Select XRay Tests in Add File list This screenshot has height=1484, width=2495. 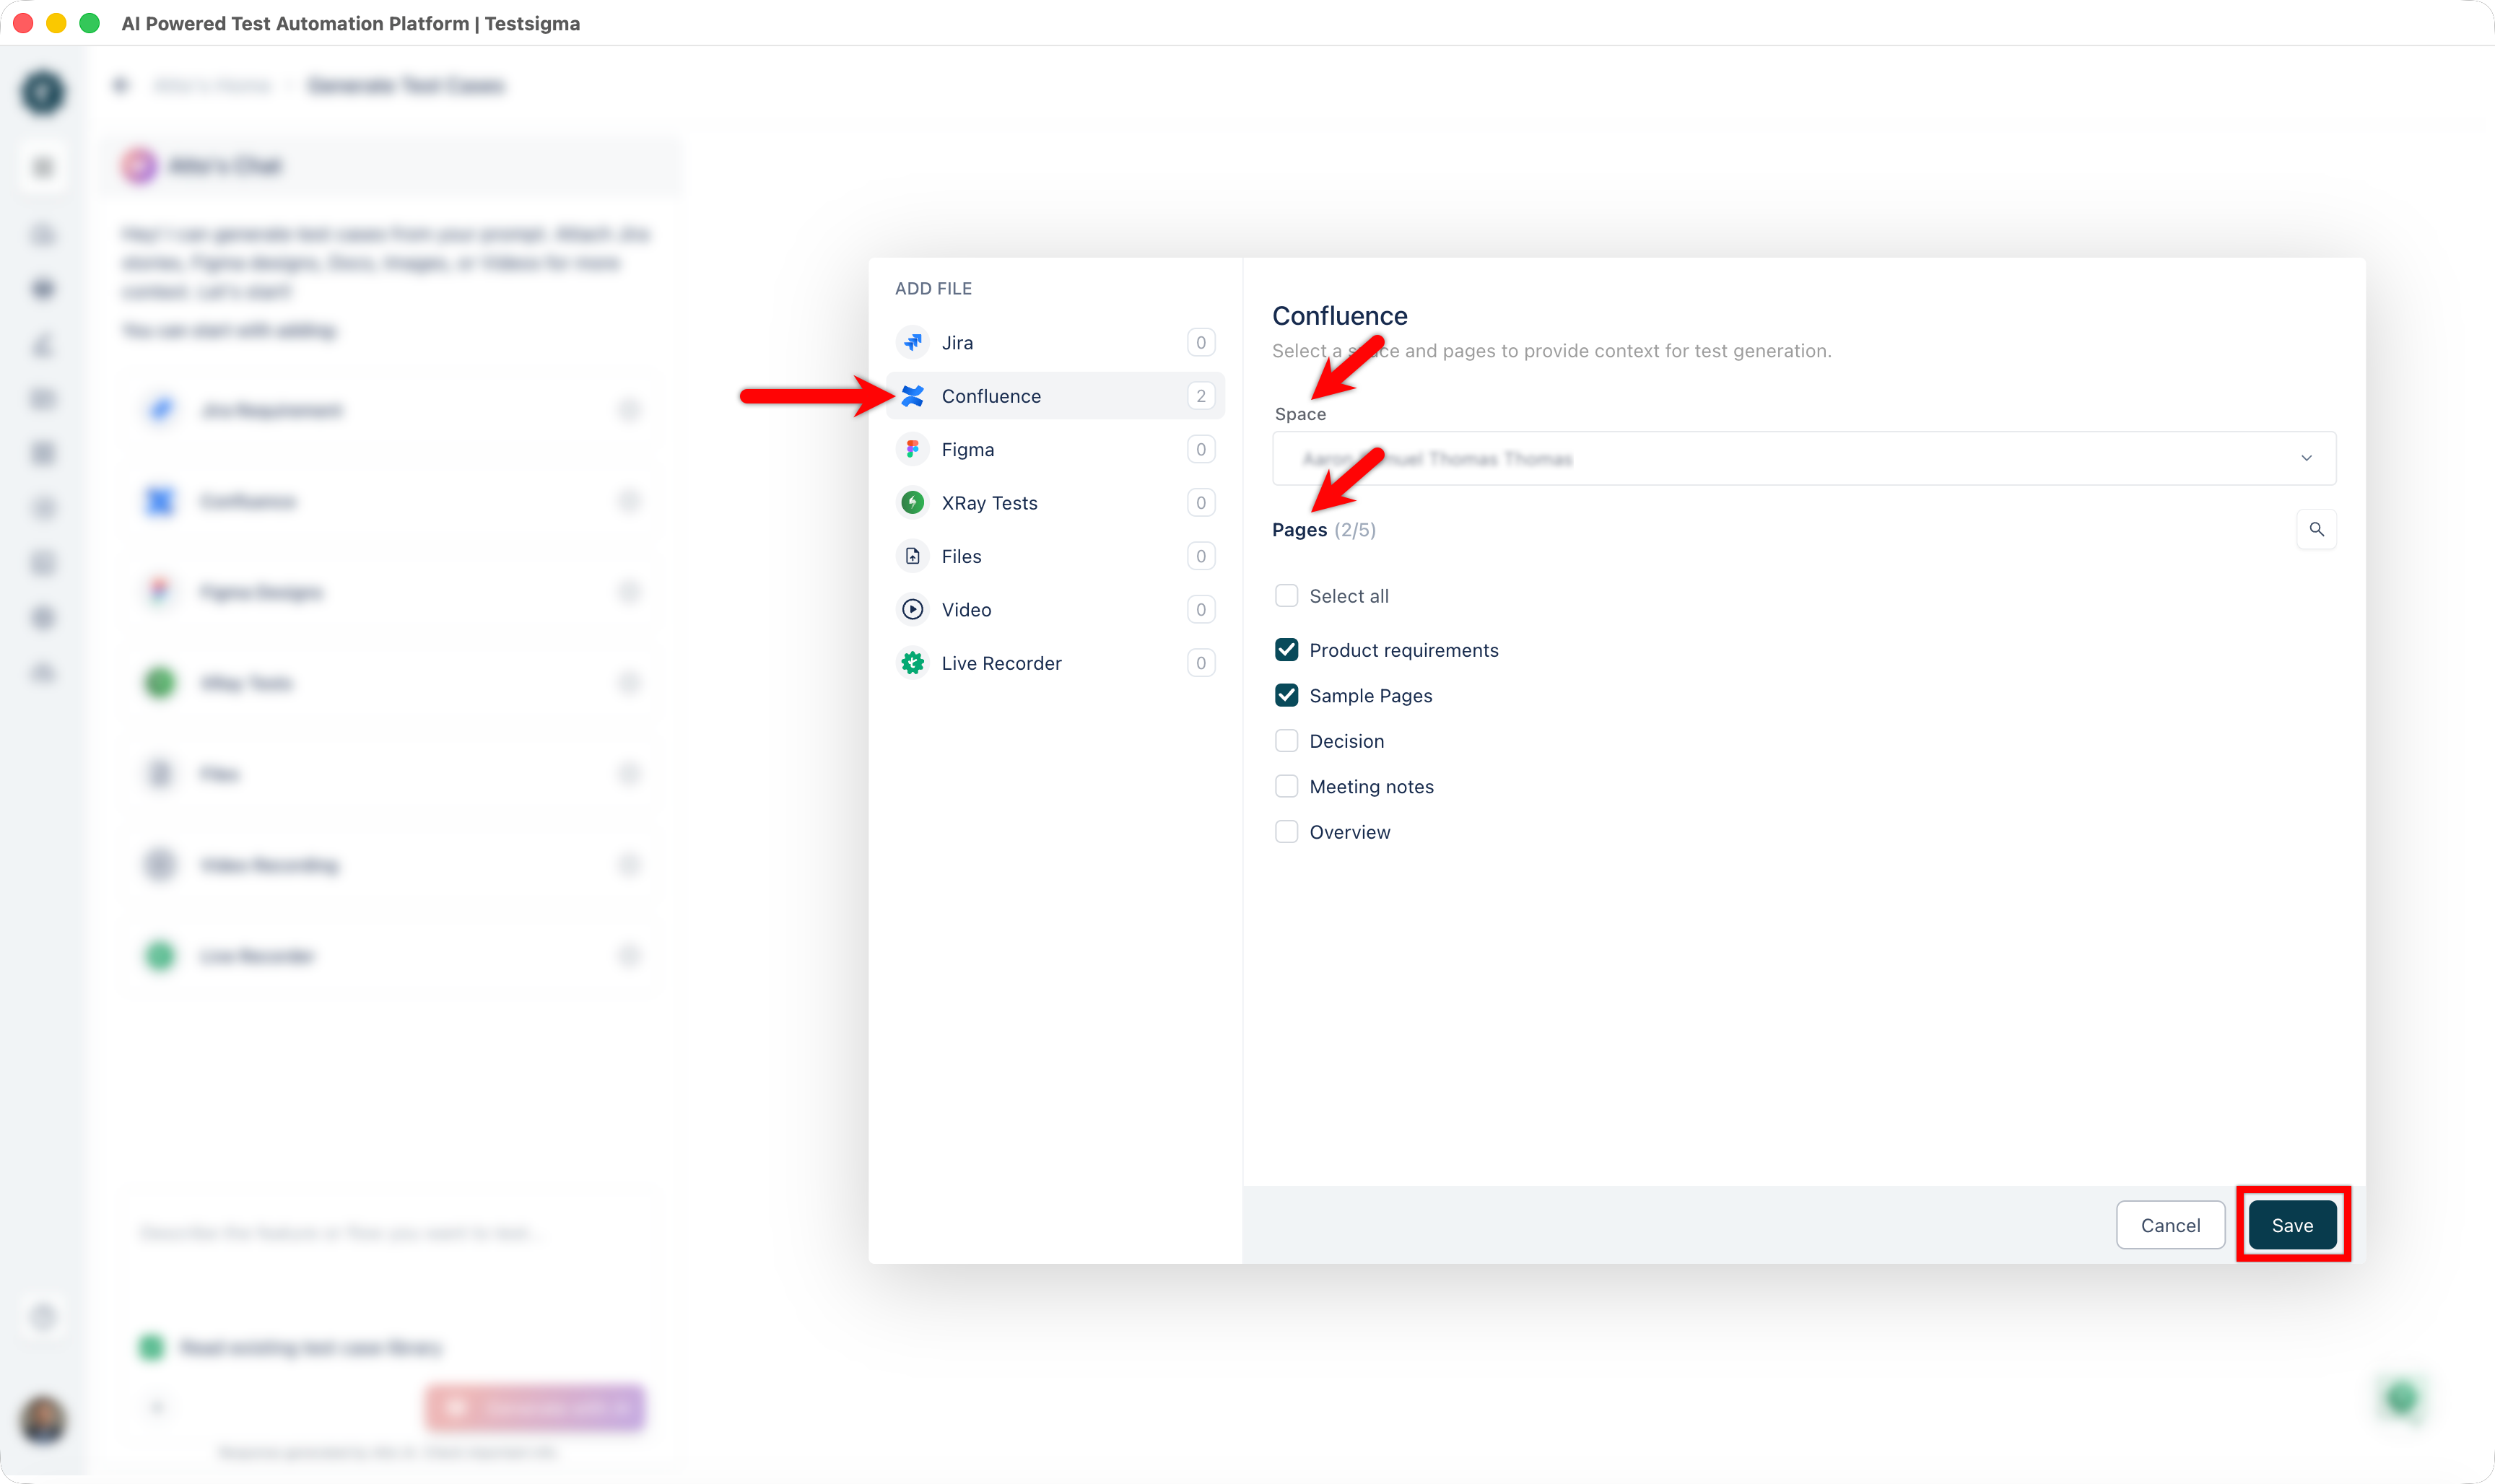point(1055,502)
